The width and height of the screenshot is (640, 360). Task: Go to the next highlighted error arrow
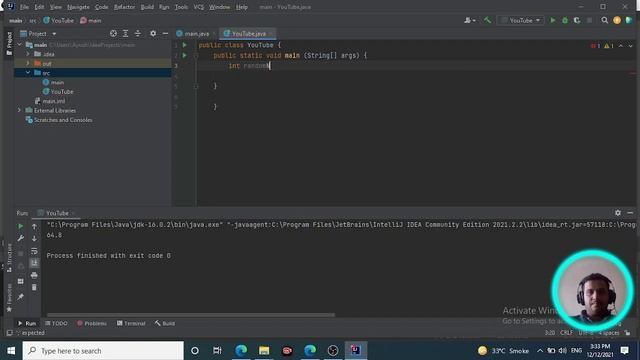pos(630,46)
